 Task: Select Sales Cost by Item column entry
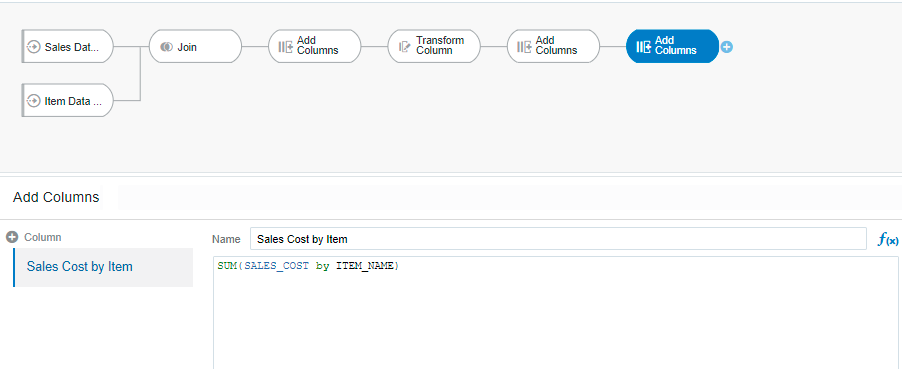[104, 267]
